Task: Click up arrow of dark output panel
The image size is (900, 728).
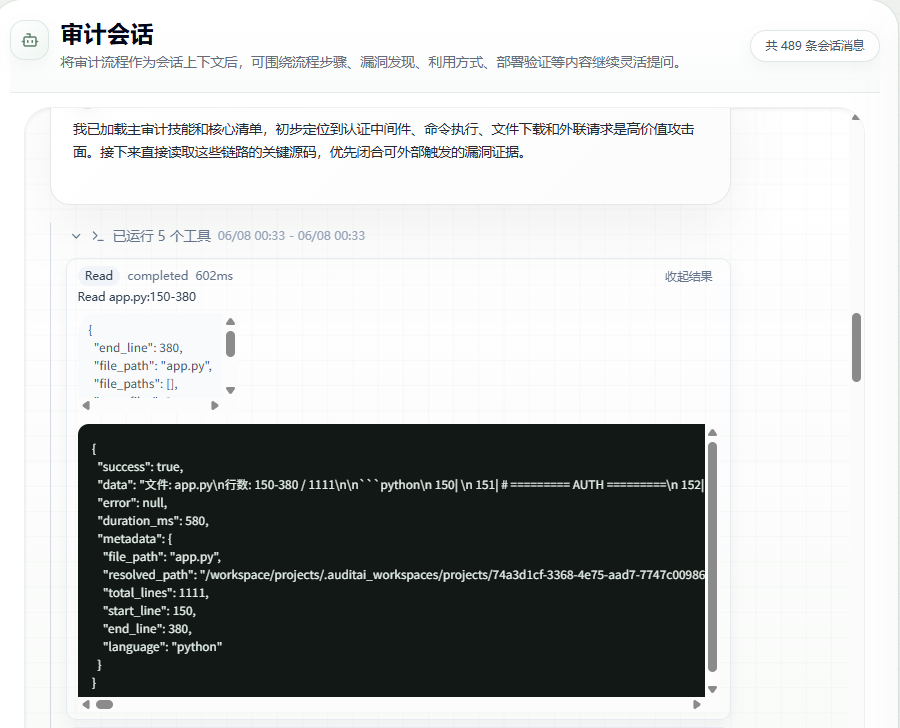Action: [712, 433]
